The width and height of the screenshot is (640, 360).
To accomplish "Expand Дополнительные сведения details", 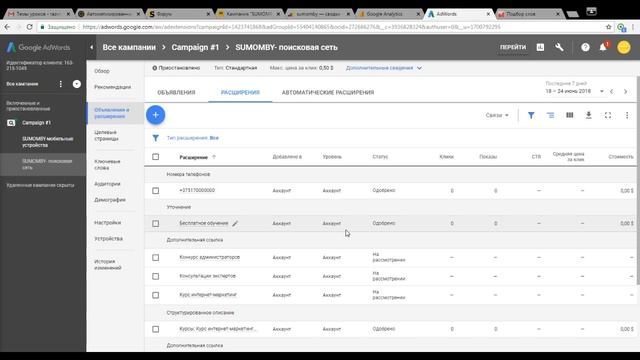I will click(x=384, y=68).
